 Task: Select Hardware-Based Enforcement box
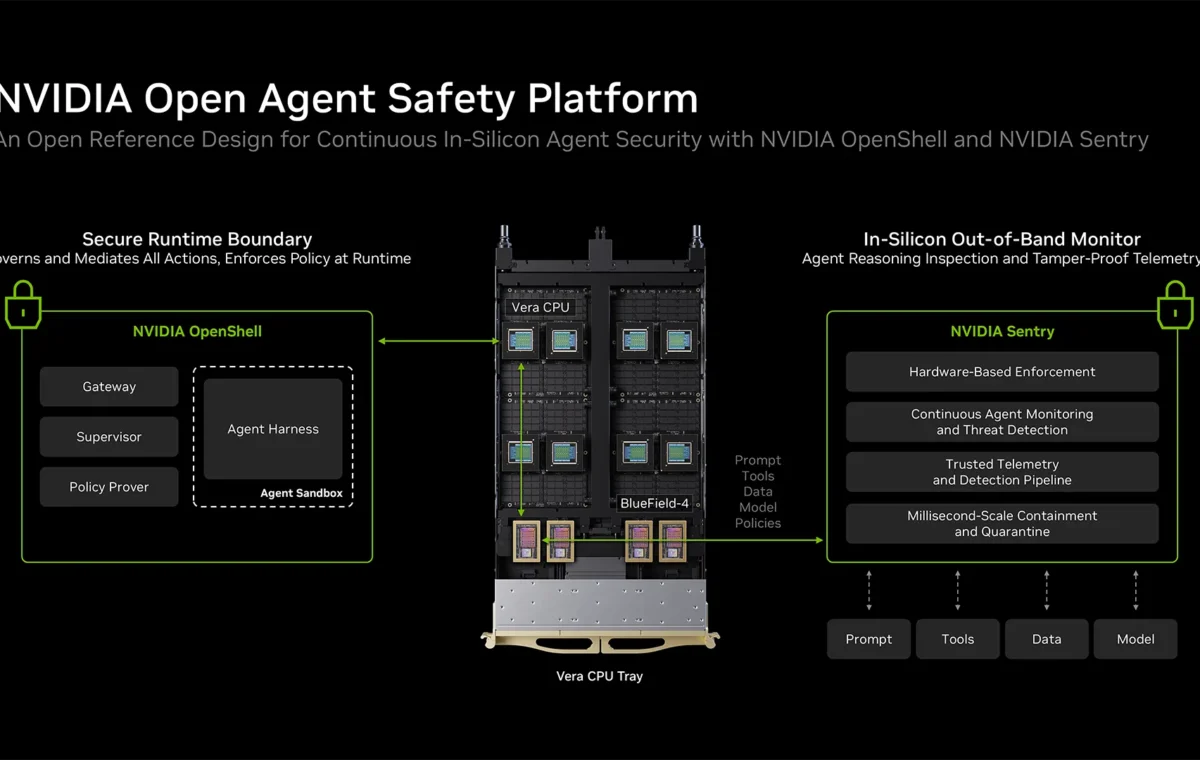(x=1002, y=372)
